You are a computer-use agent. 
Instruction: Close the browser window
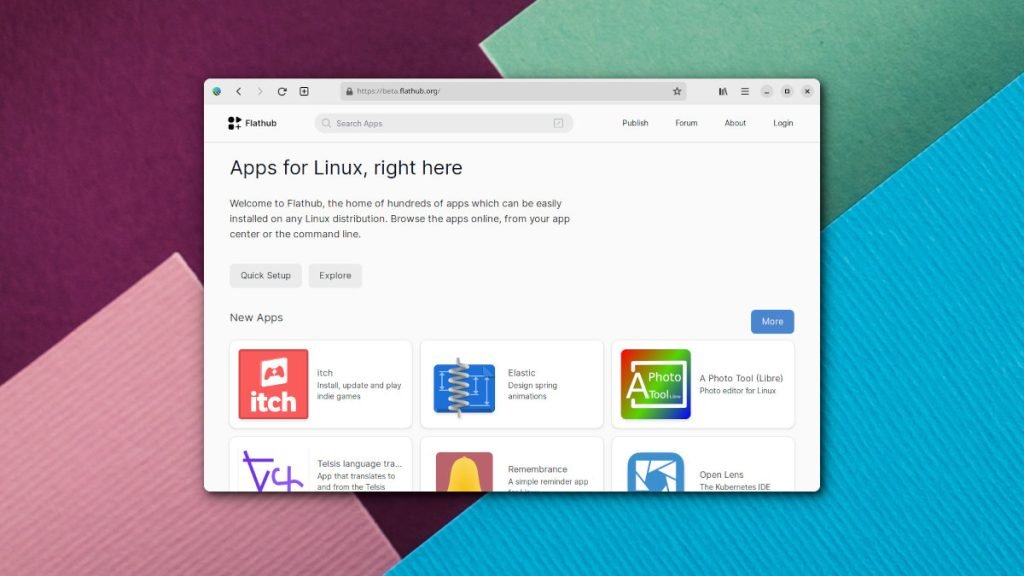807,91
